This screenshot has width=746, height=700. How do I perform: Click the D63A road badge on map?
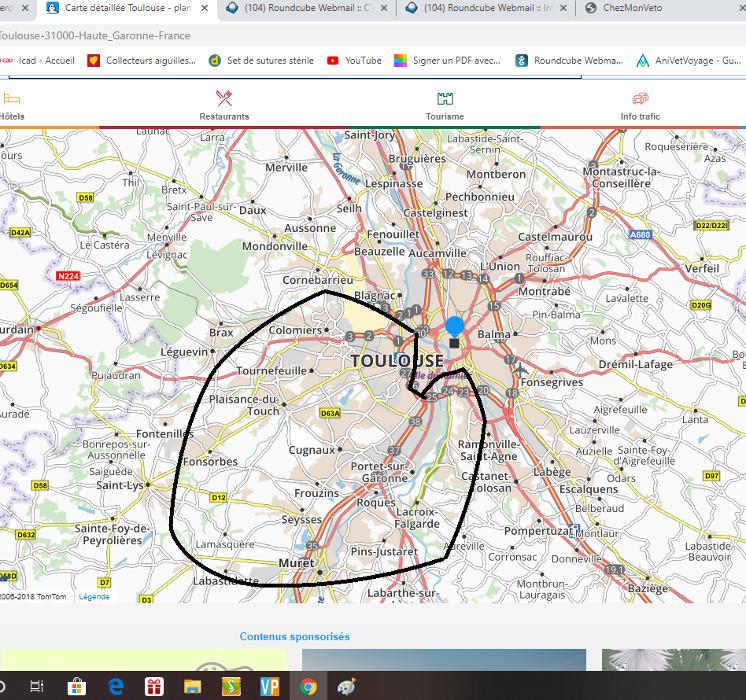coord(330,413)
